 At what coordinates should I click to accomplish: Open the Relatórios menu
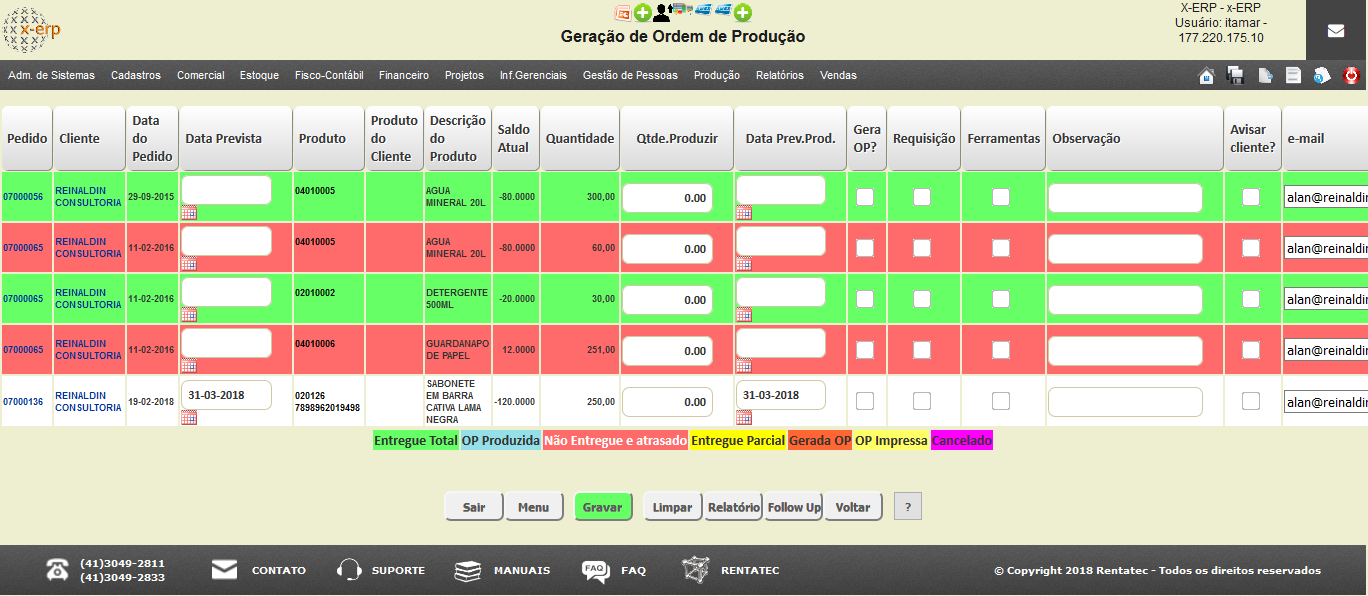[780, 75]
